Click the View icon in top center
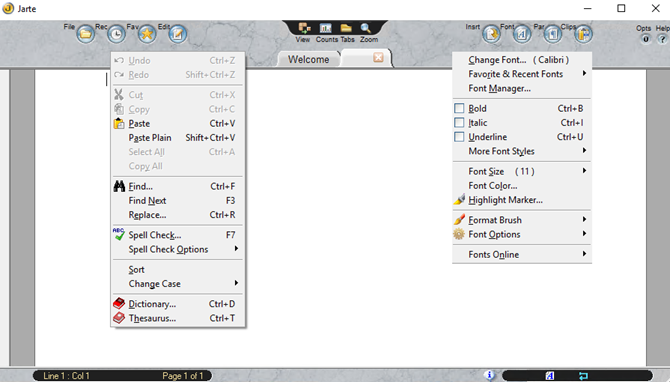The width and height of the screenshot is (670, 382). tap(304, 28)
